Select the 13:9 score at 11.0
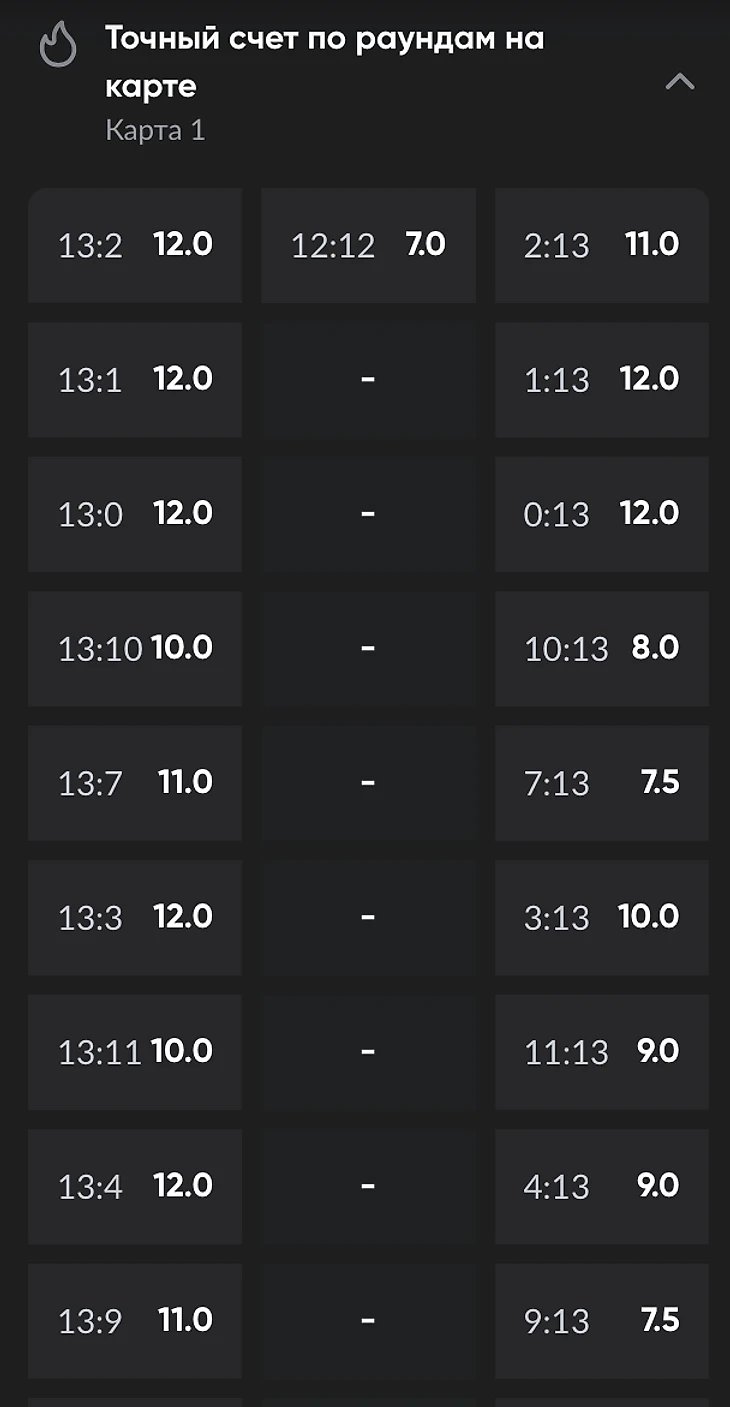This screenshot has width=730, height=1407. (135, 1320)
